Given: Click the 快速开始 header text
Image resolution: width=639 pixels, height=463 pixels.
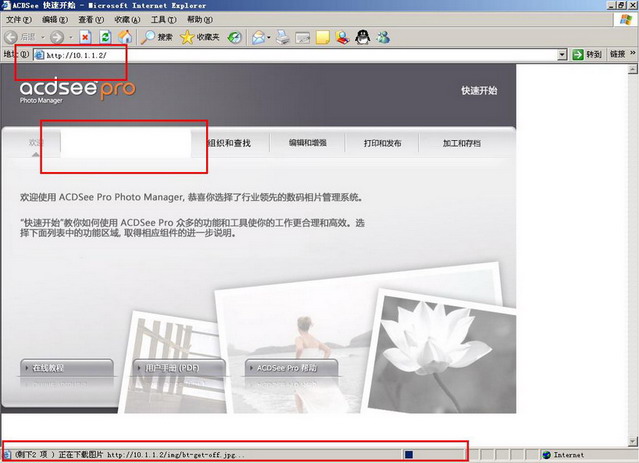Looking at the screenshot, I should (479, 90).
